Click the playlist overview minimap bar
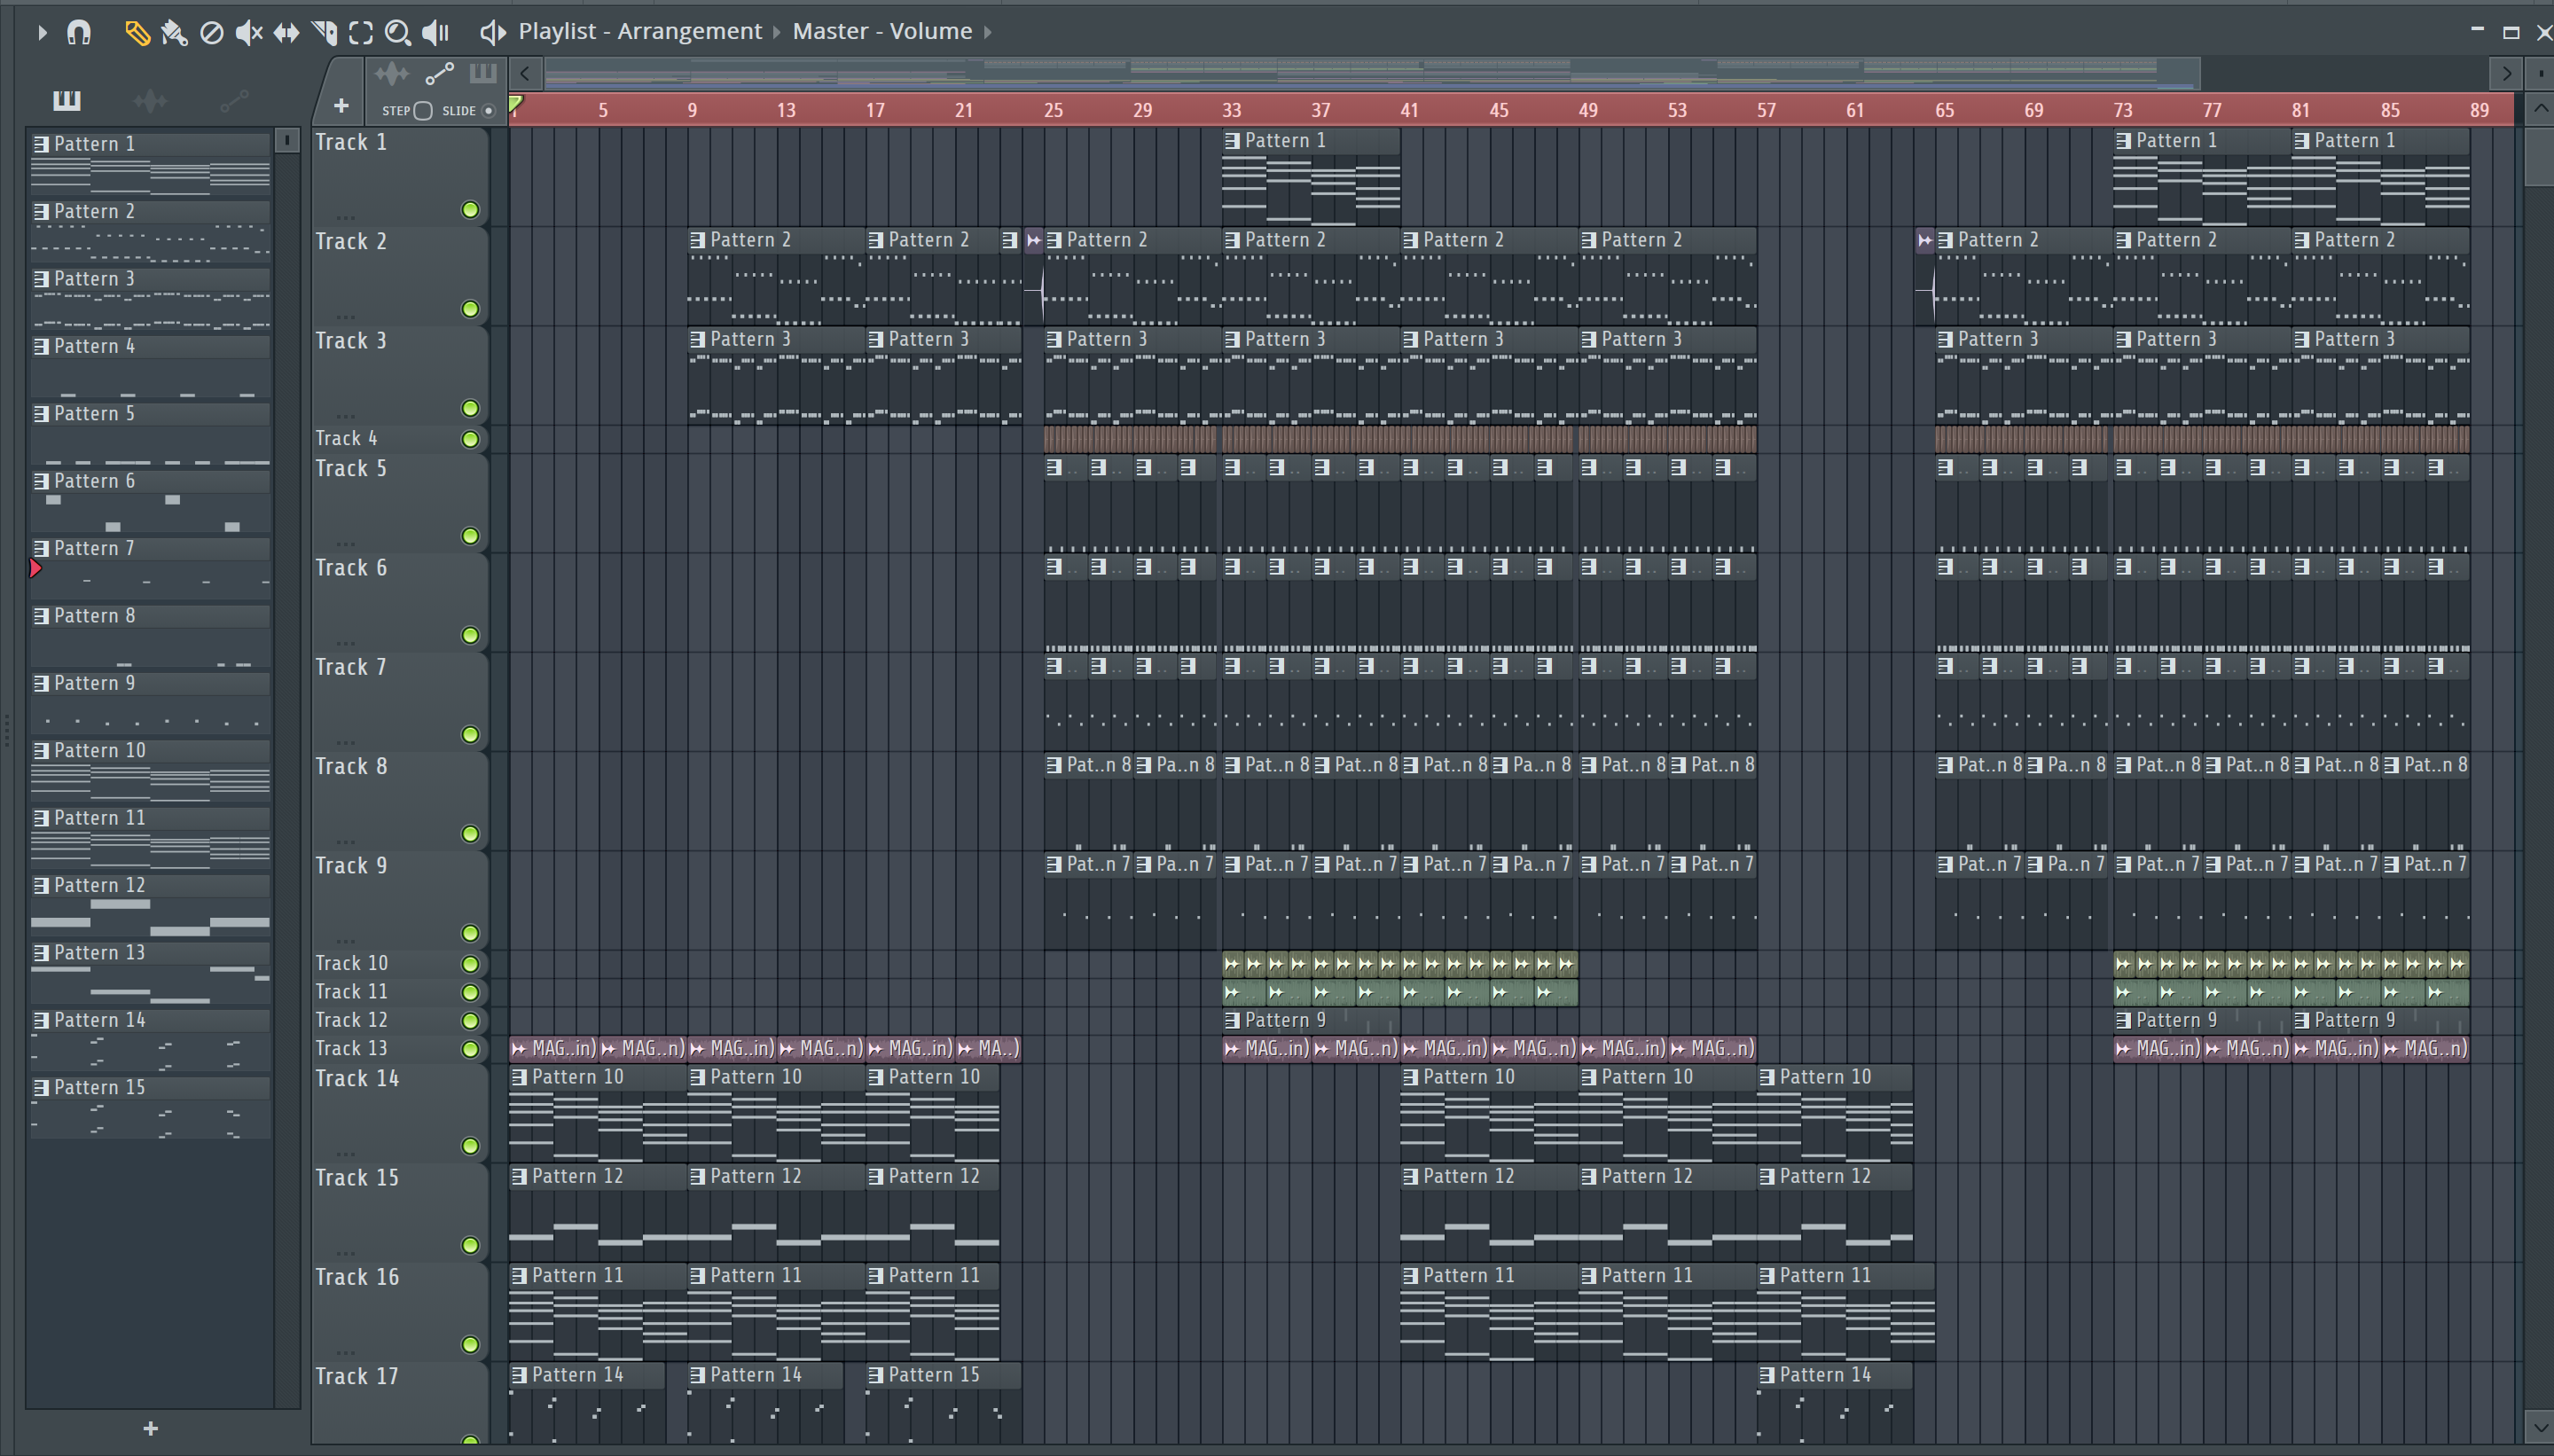 coord(1370,73)
